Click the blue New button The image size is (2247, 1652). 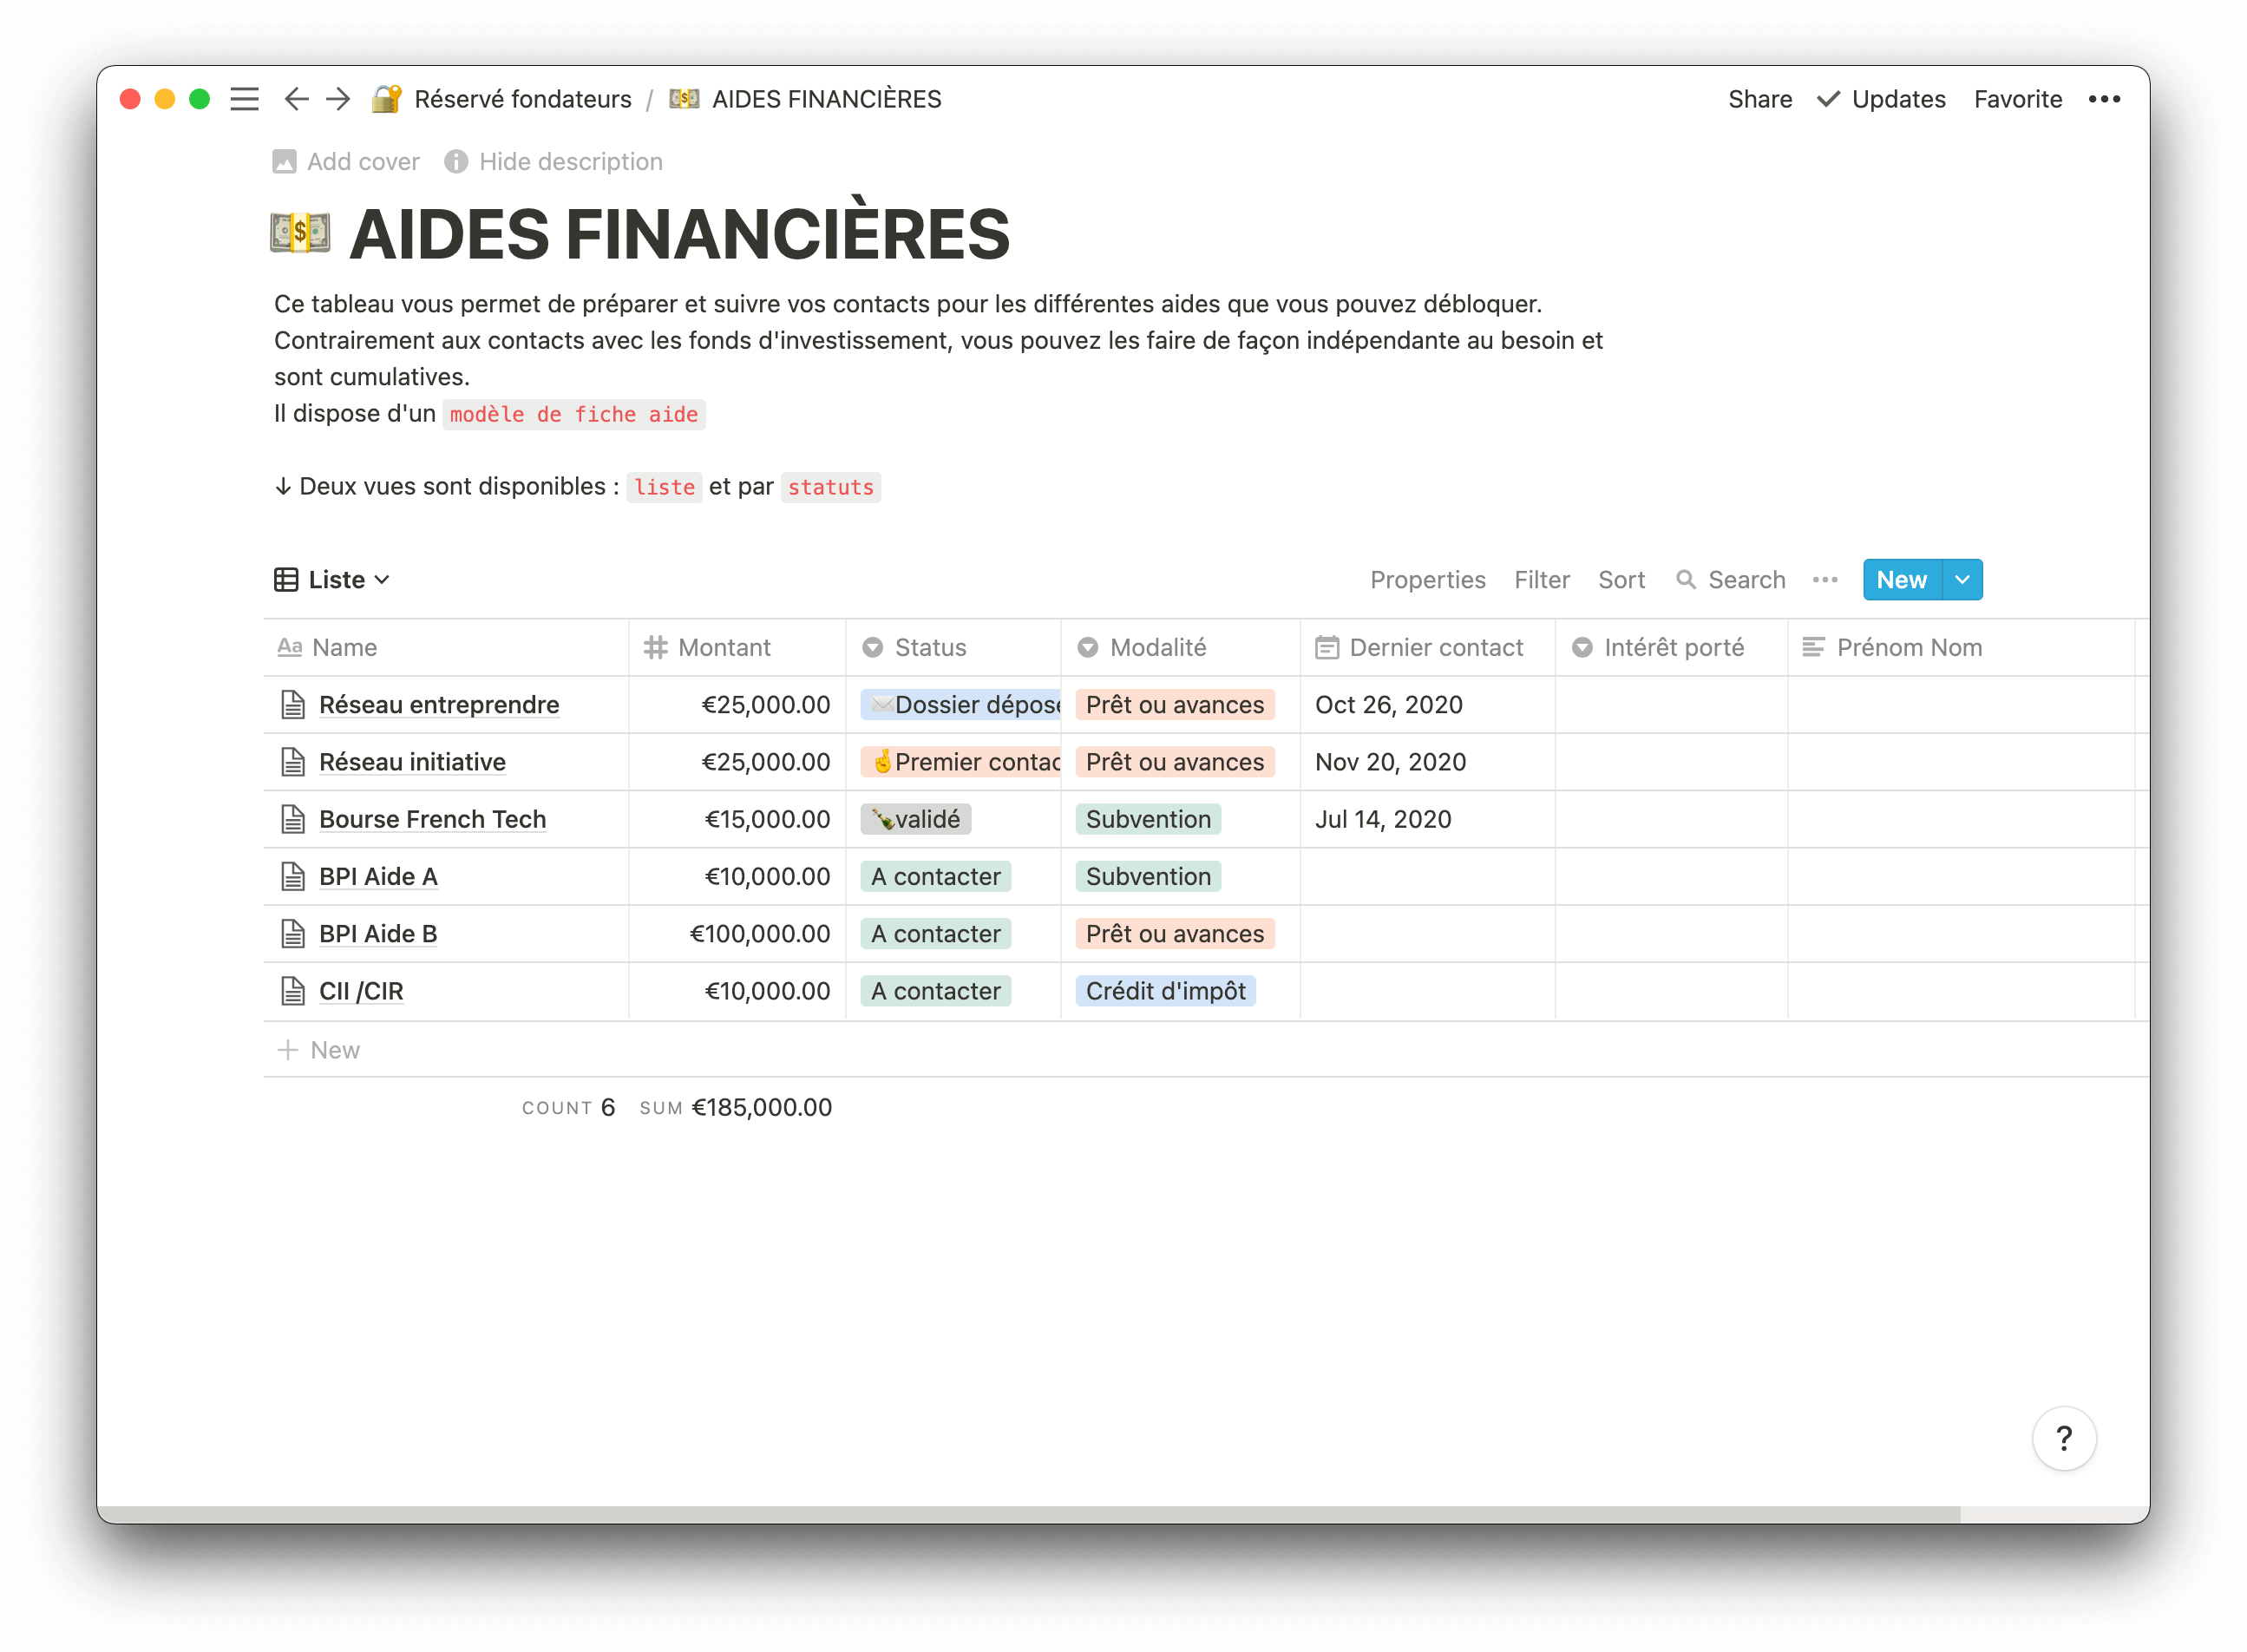(1901, 580)
